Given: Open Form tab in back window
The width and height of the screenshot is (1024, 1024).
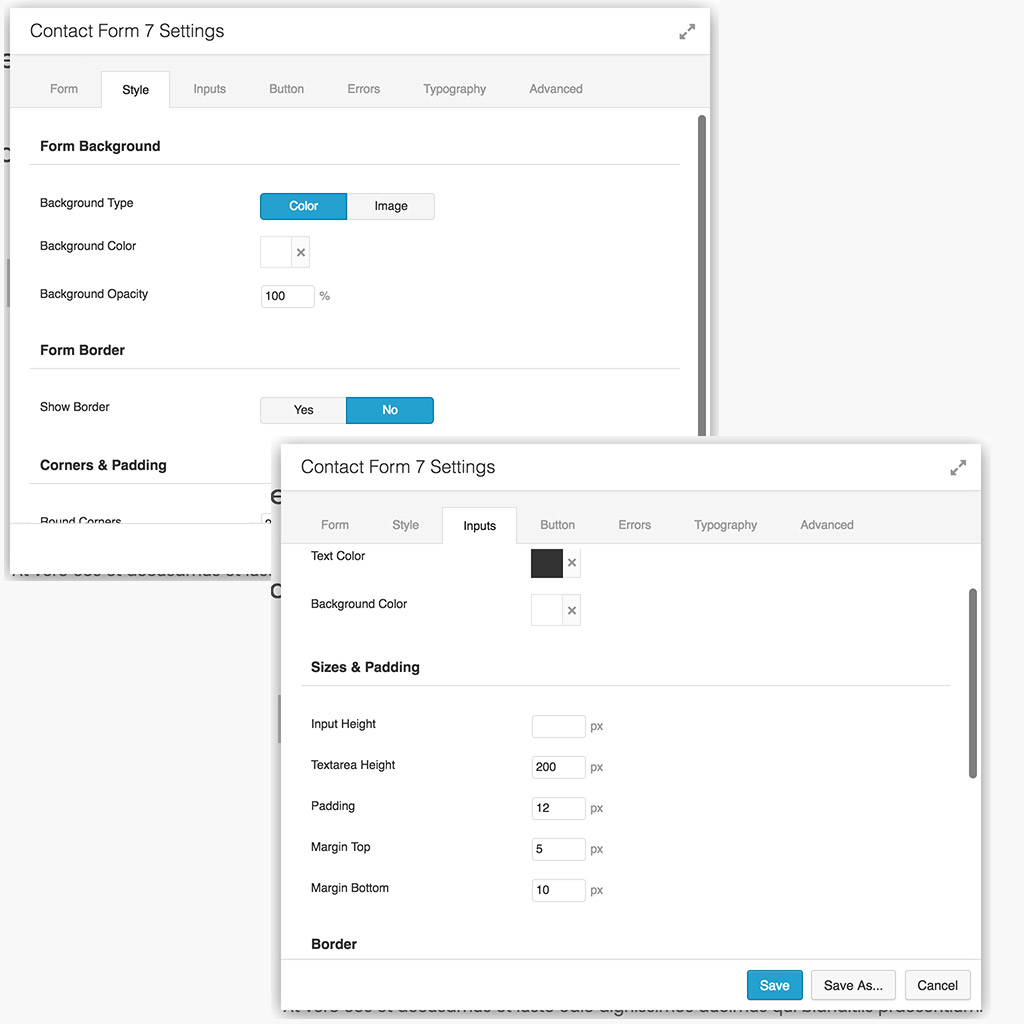Looking at the screenshot, I should (64, 89).
